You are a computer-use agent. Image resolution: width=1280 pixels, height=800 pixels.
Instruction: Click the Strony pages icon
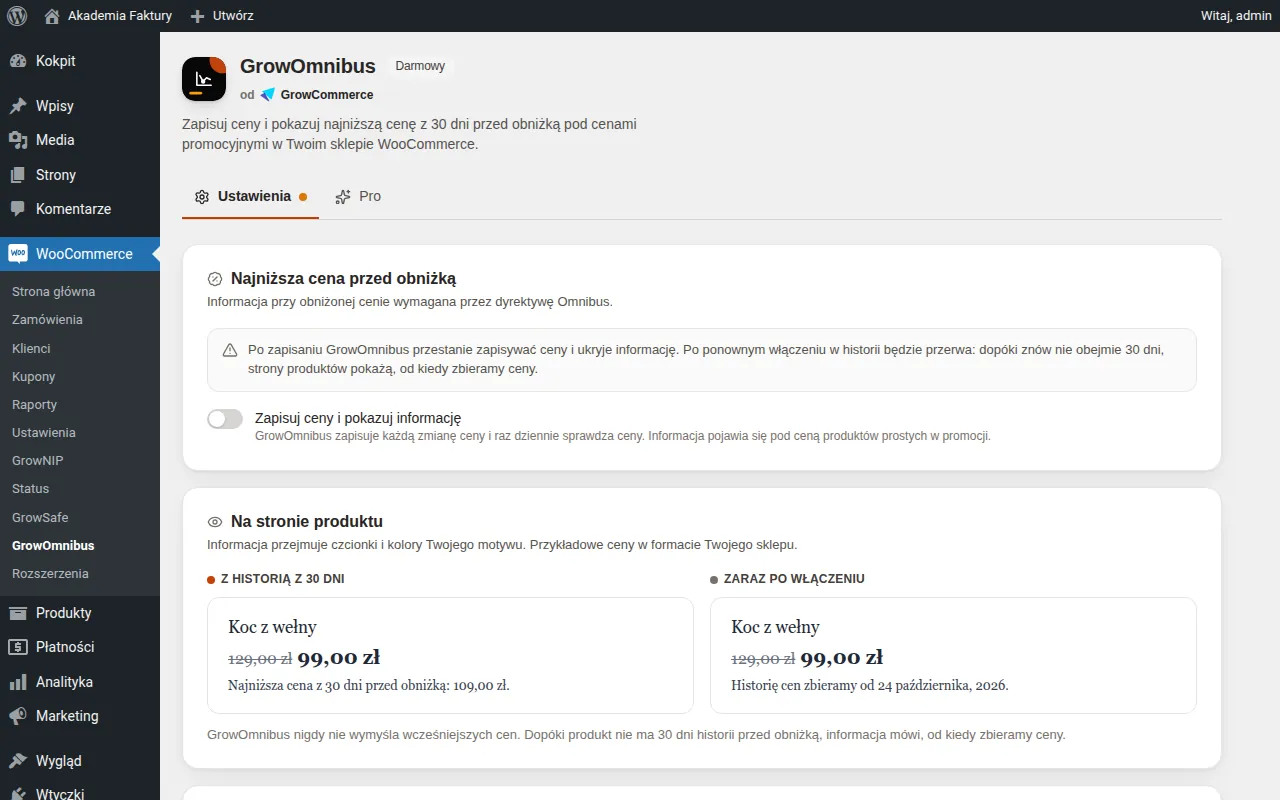coord(17,175)
